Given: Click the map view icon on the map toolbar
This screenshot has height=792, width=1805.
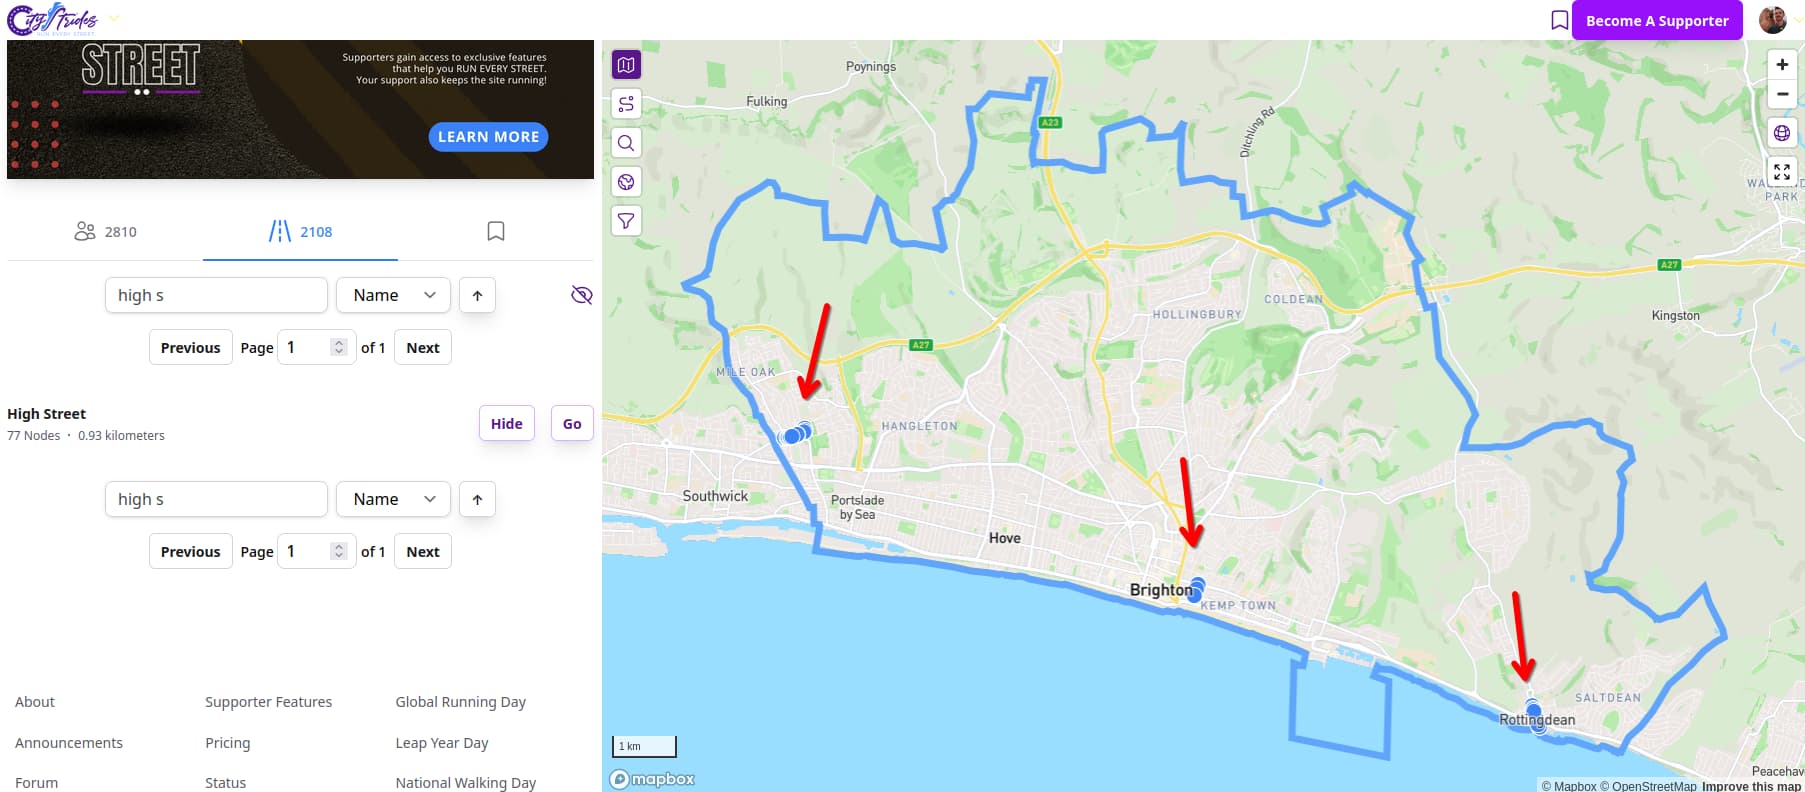Looking at the screenshot, I should [626, 65].
